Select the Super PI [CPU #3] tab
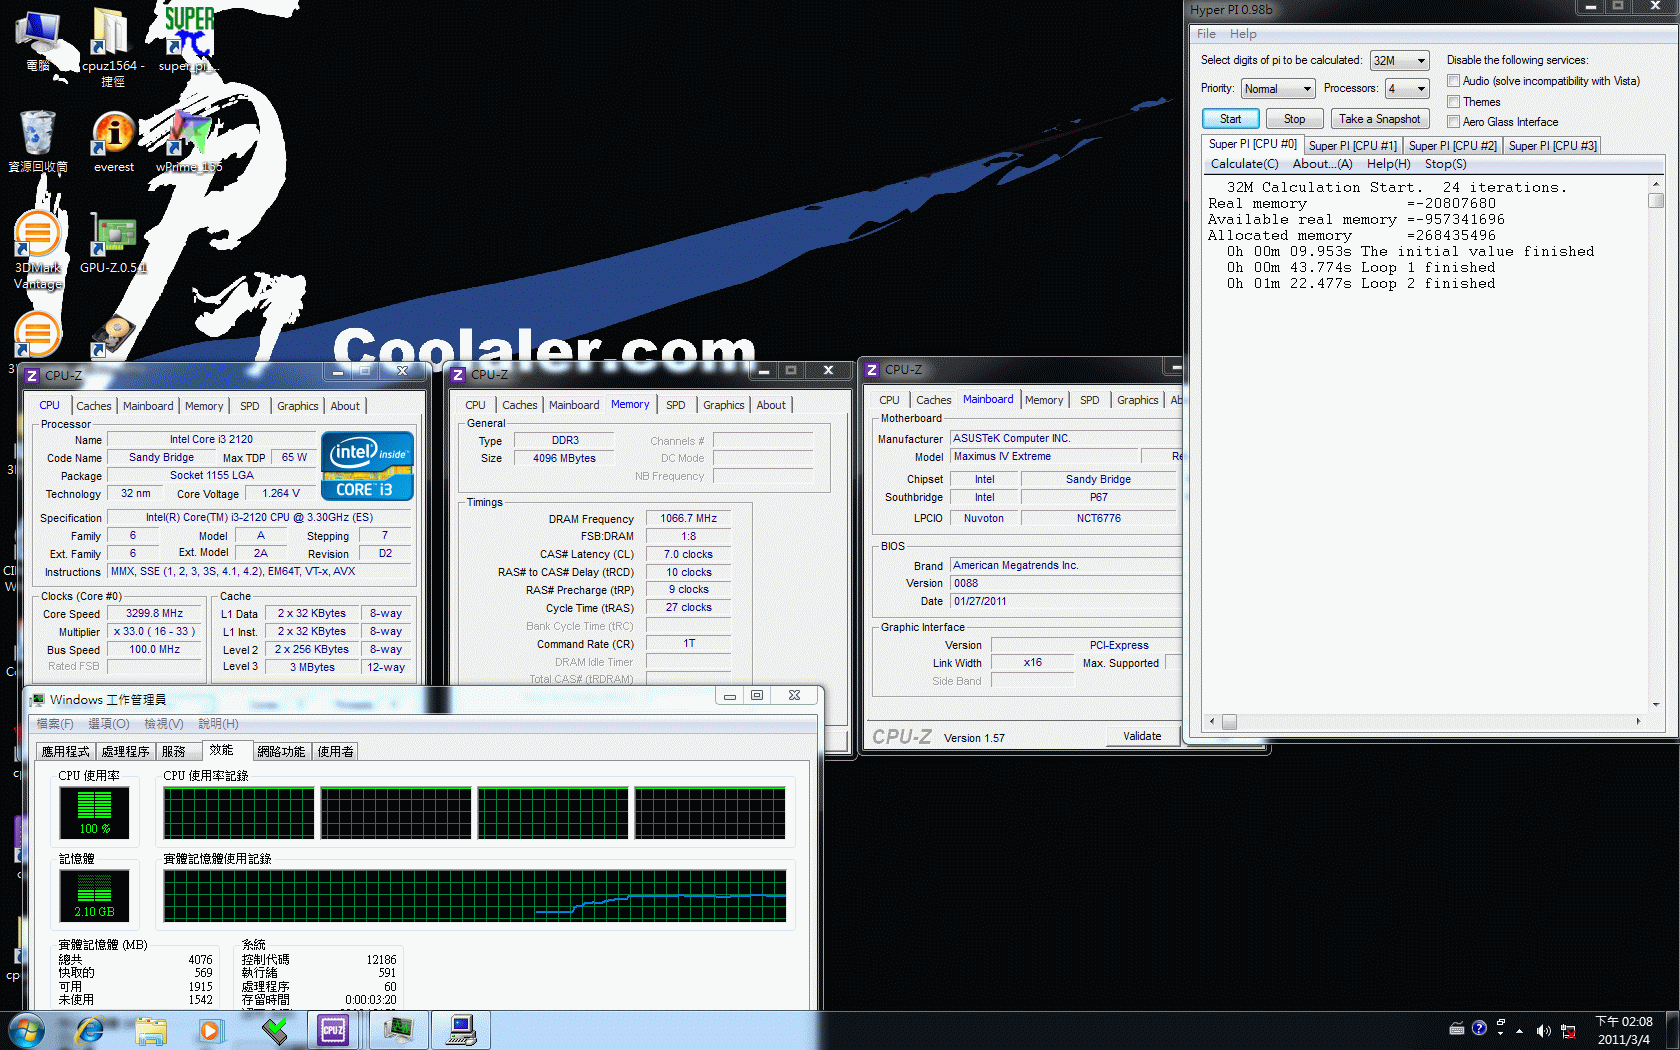The width and height of the screenshot is (1680, 1050). point(1552,146)
